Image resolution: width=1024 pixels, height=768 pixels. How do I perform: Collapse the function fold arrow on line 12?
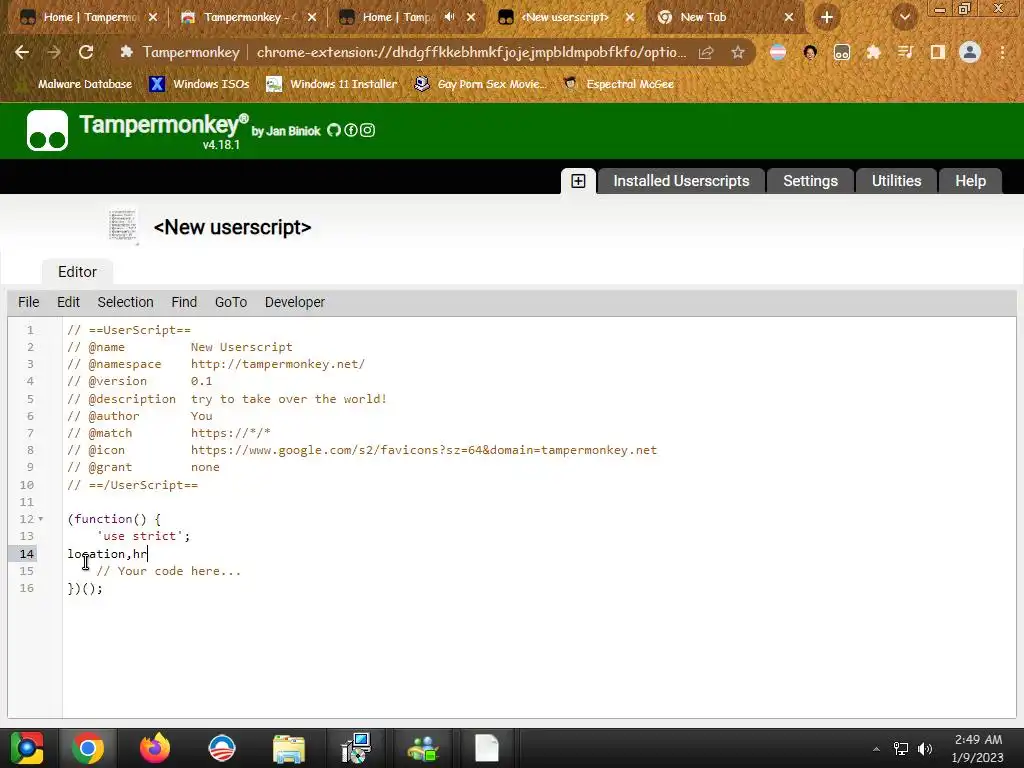pyautogui.click(x=40, y=519)
